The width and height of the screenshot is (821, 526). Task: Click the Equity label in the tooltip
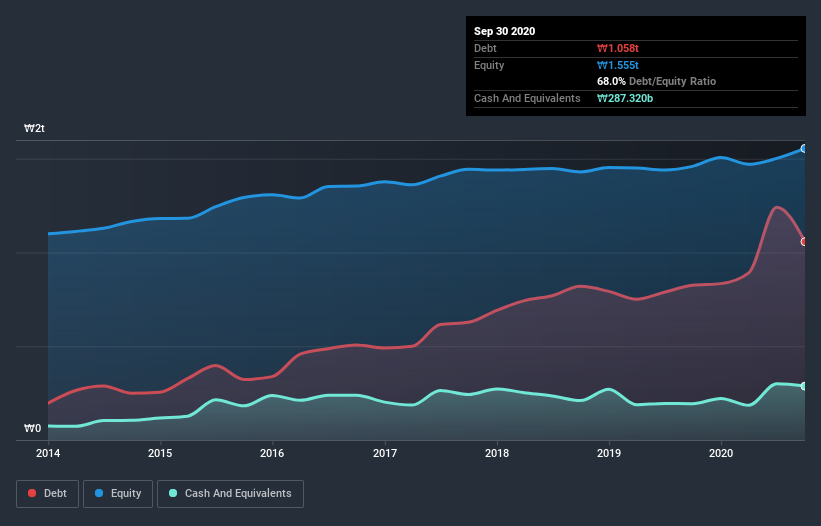point(489,65)
